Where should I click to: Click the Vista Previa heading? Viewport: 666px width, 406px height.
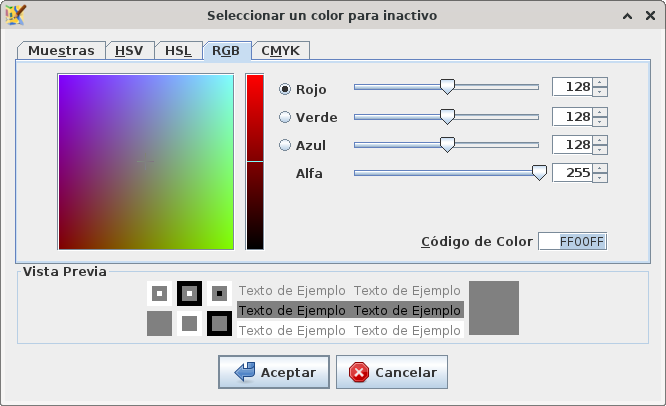click(x=65, y=271)
